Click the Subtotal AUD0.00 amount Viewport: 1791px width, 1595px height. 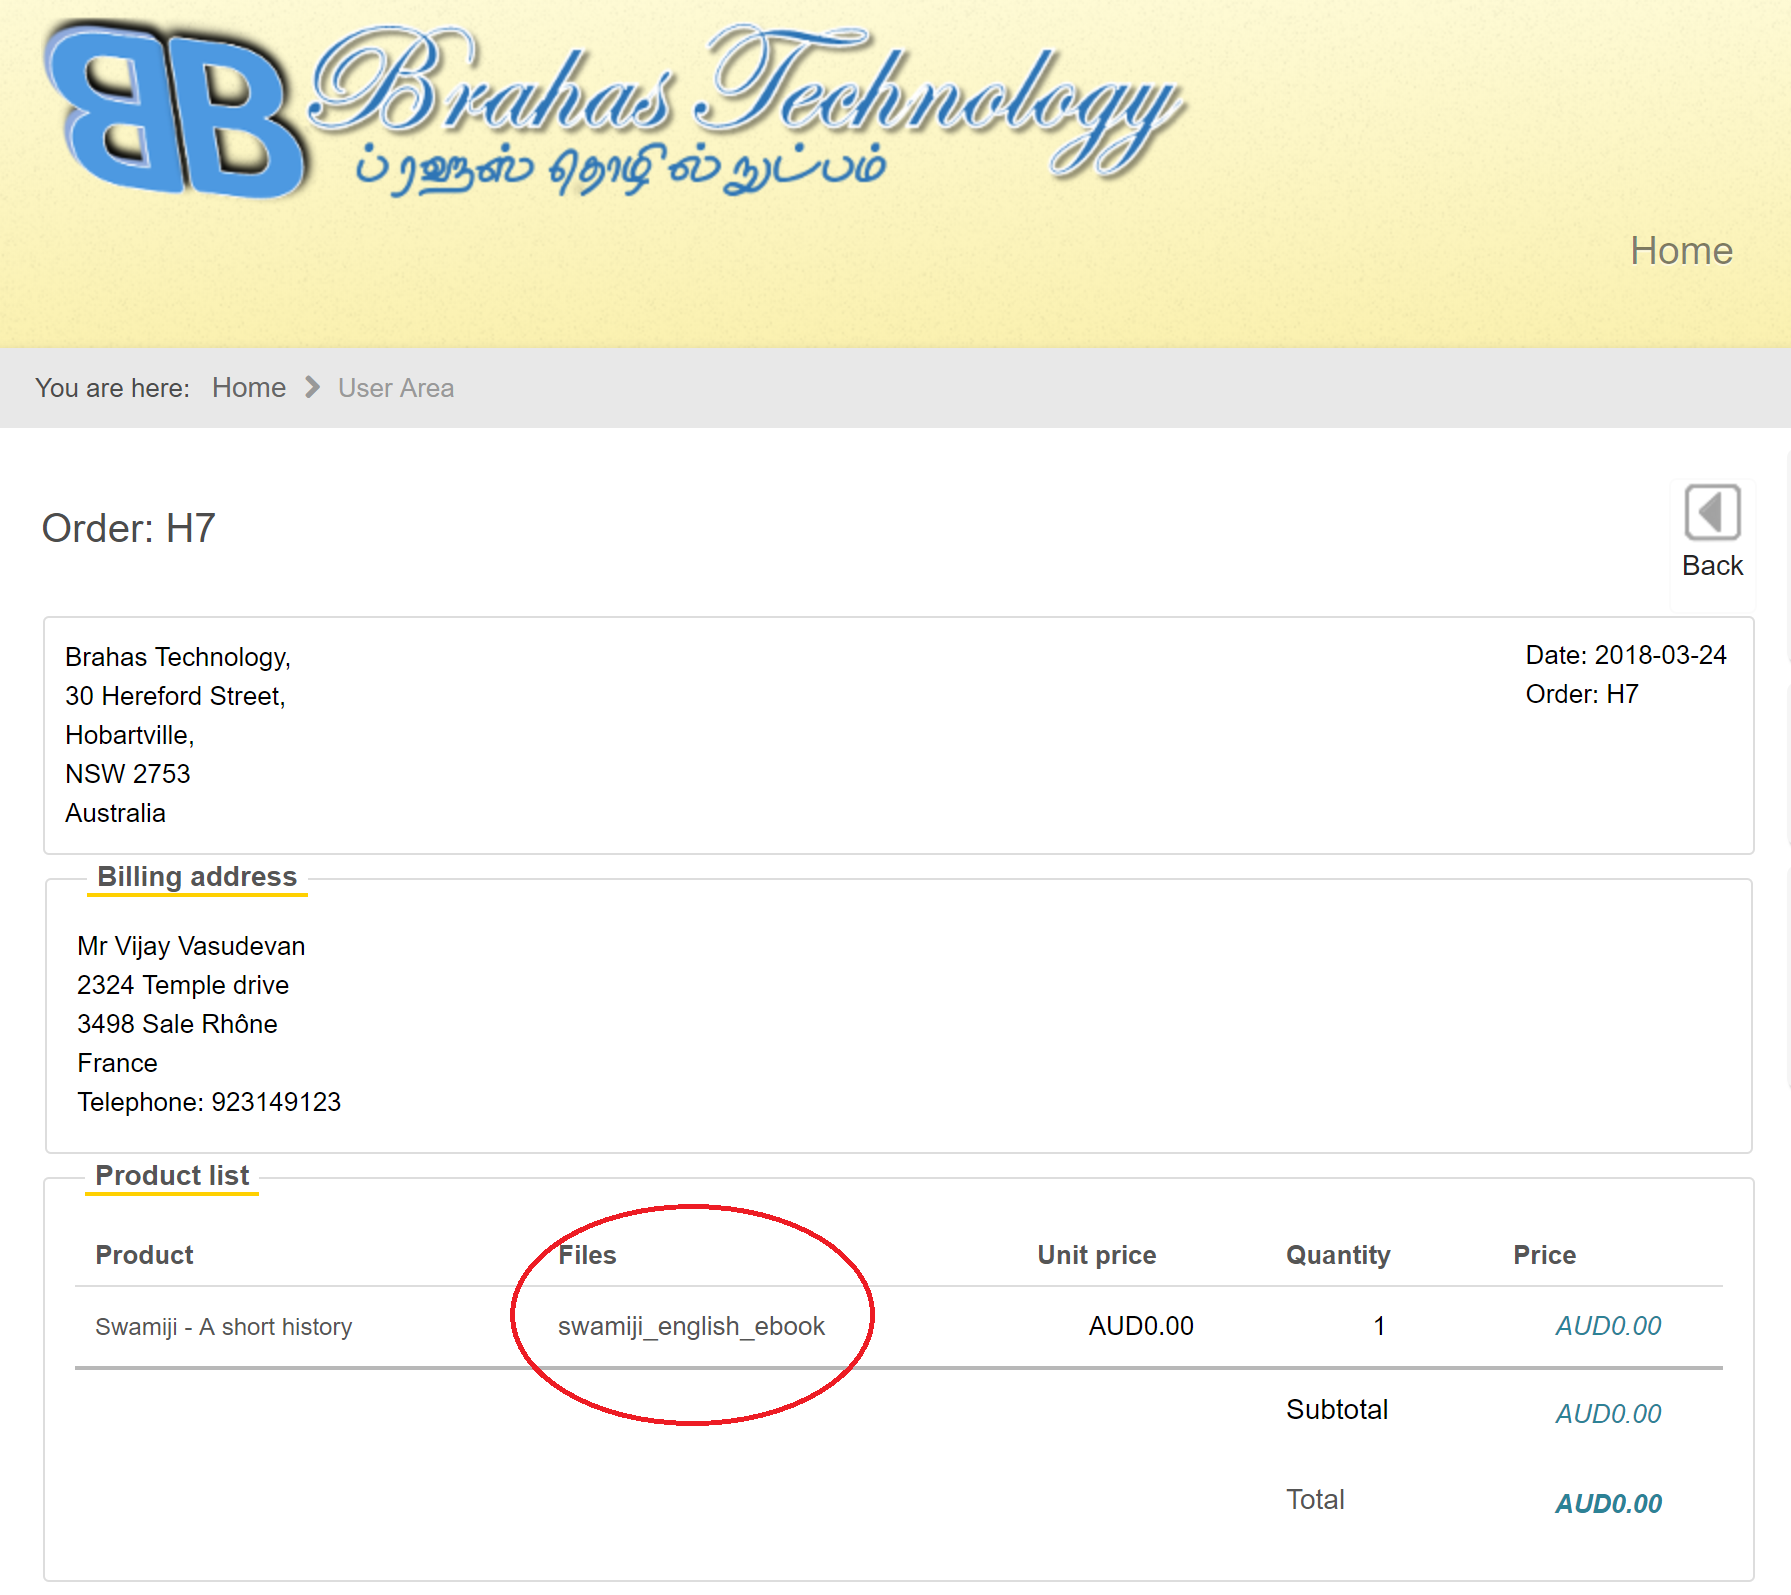click(1608, 1413)
